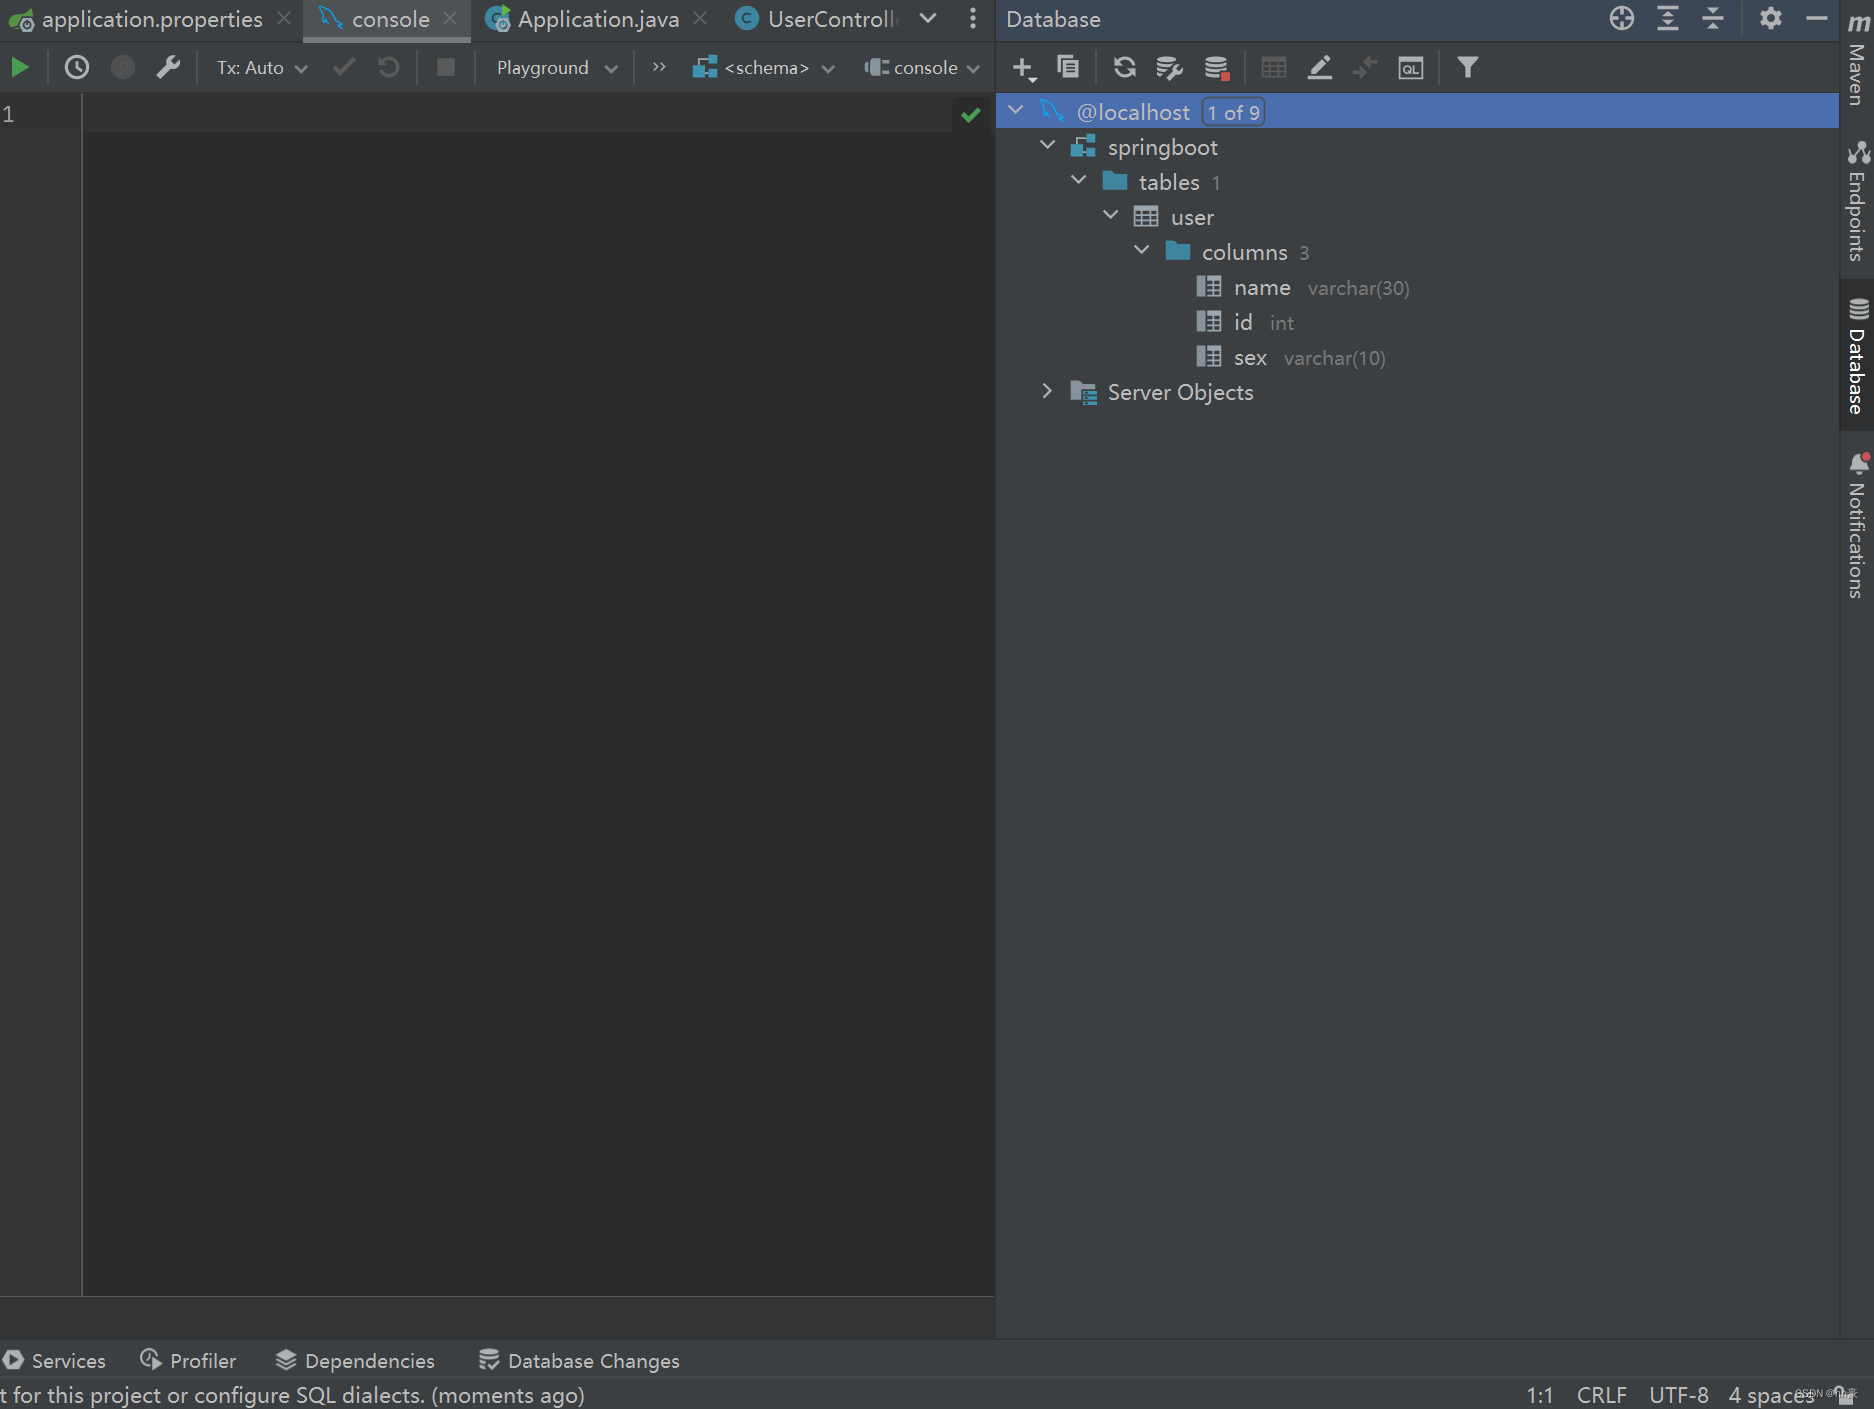Click the rollback icon

pos(388,67)
